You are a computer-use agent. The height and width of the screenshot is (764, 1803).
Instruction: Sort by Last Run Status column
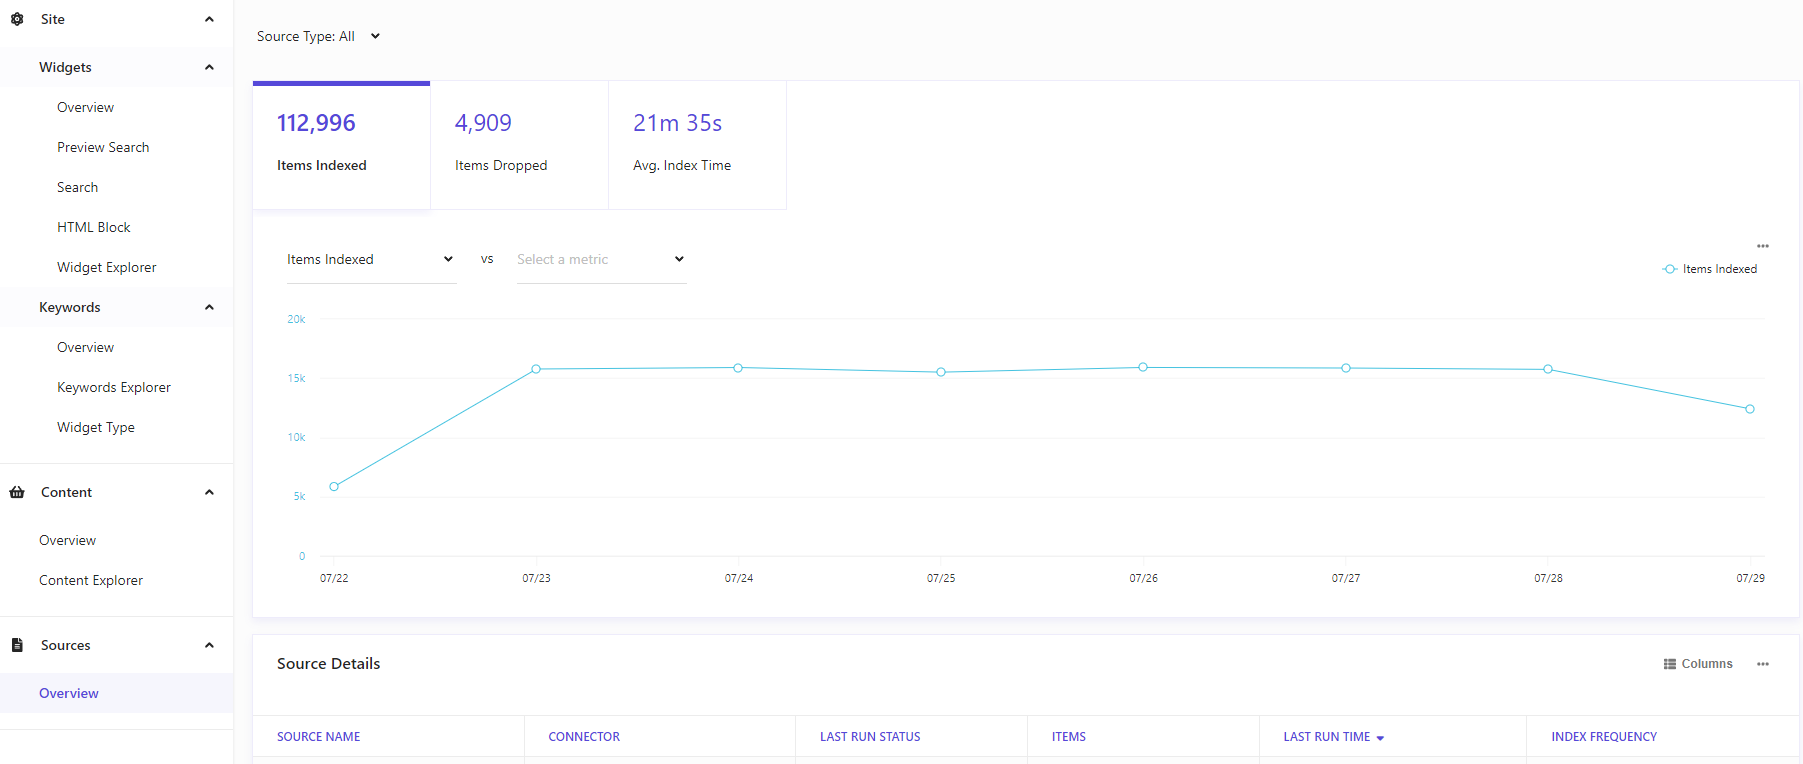click(x=870, y=737)
